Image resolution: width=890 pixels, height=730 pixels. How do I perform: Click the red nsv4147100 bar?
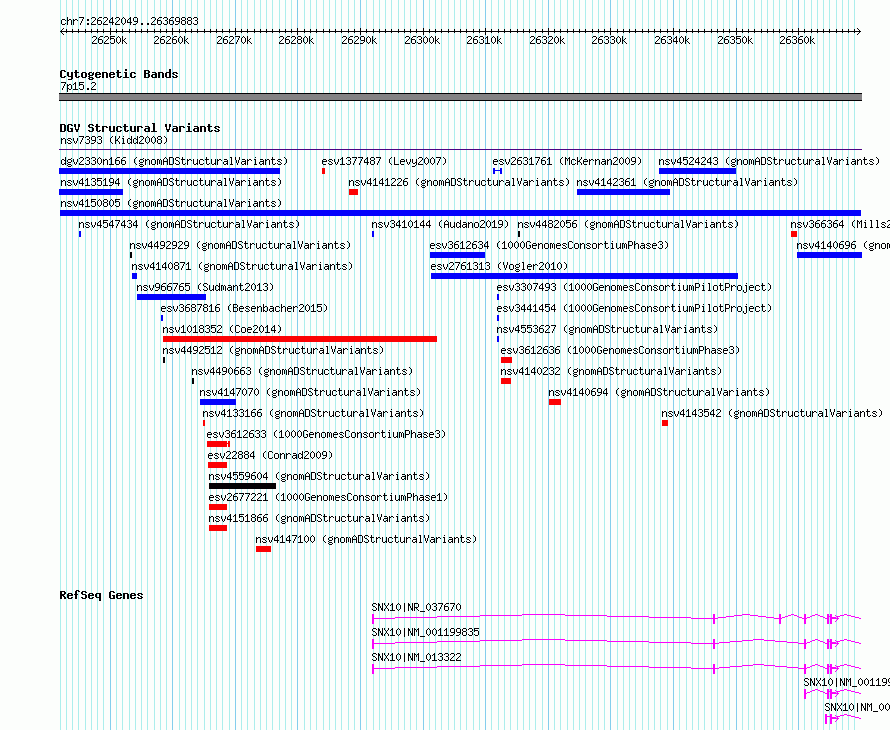[x=263, y=549]
